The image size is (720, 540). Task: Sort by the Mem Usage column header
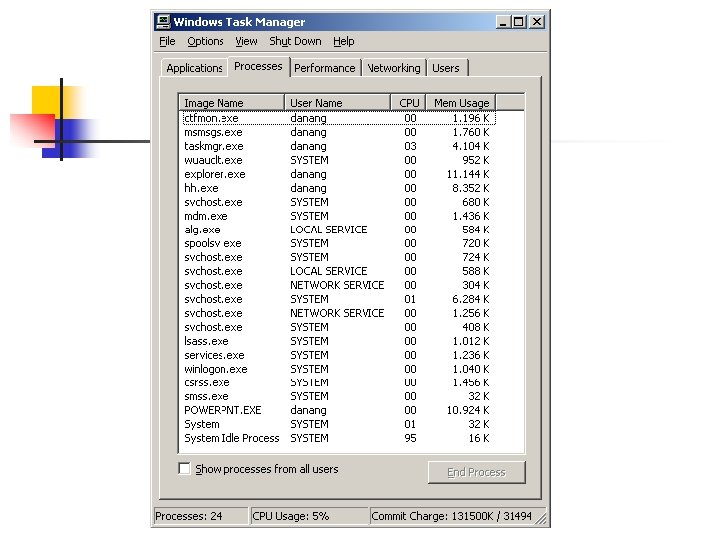[x=461, y=103]
